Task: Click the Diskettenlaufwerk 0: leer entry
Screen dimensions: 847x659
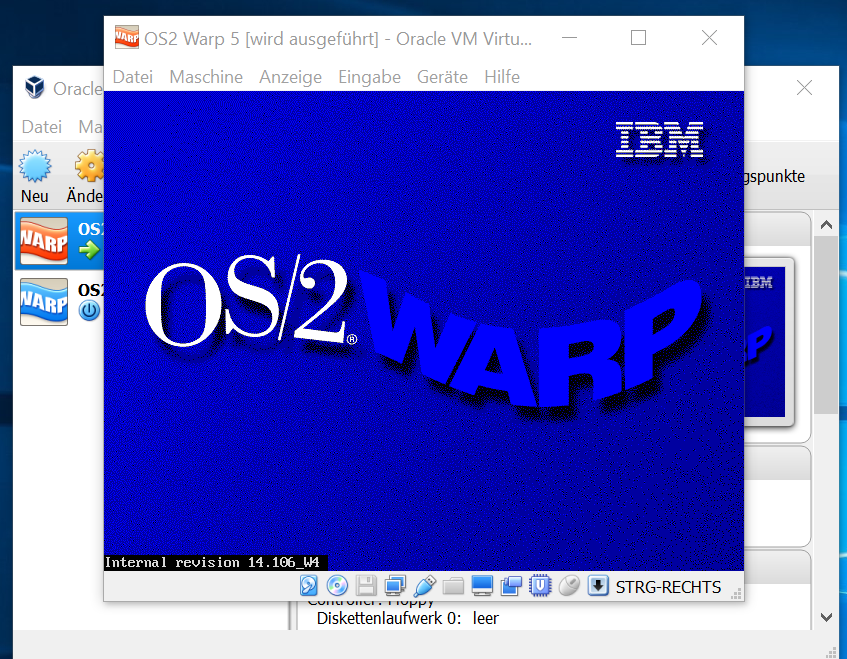Action: (x=407, y=618)
